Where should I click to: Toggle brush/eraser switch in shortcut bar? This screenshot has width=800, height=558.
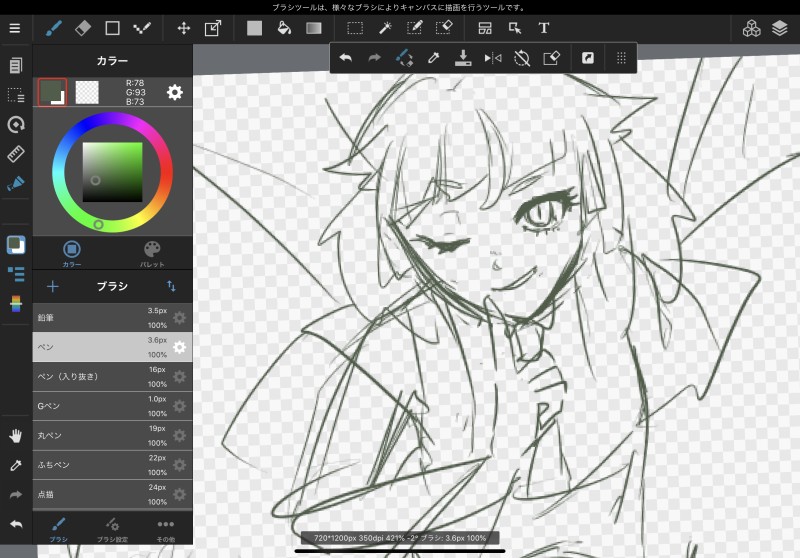(x=404, y=58)
